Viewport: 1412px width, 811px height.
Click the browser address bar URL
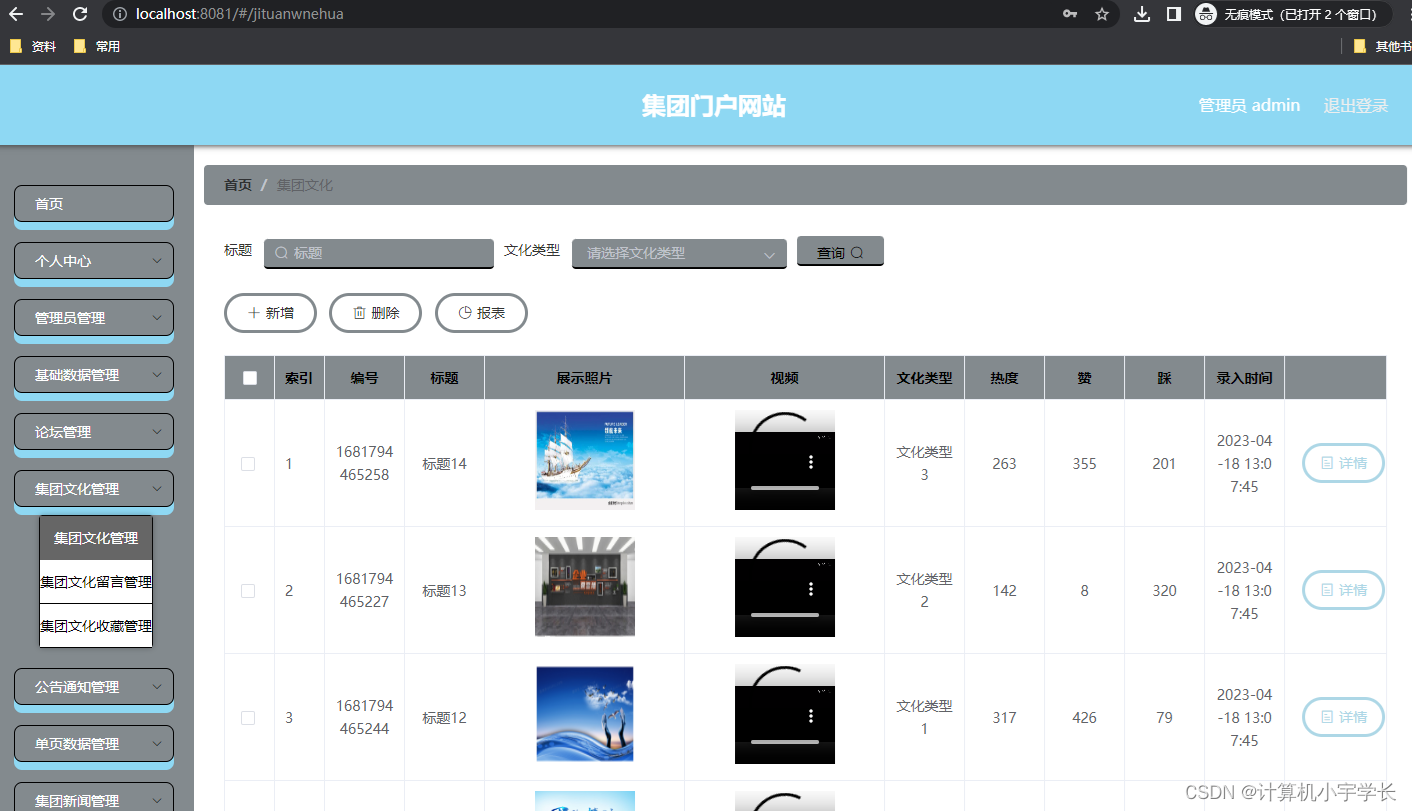(x=240, y=14)
